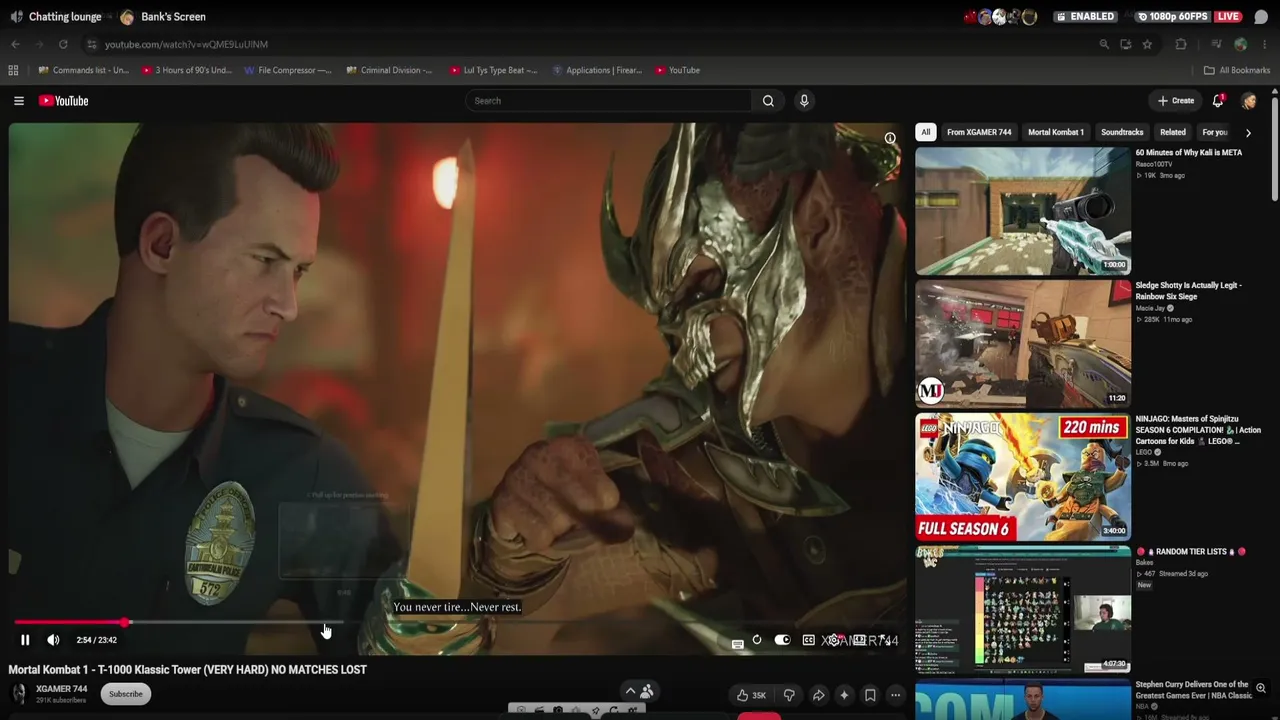Open browser apps grid in bookmarks bar
Viewport: 1280px width, 720px height.
(x=13, y=70)
